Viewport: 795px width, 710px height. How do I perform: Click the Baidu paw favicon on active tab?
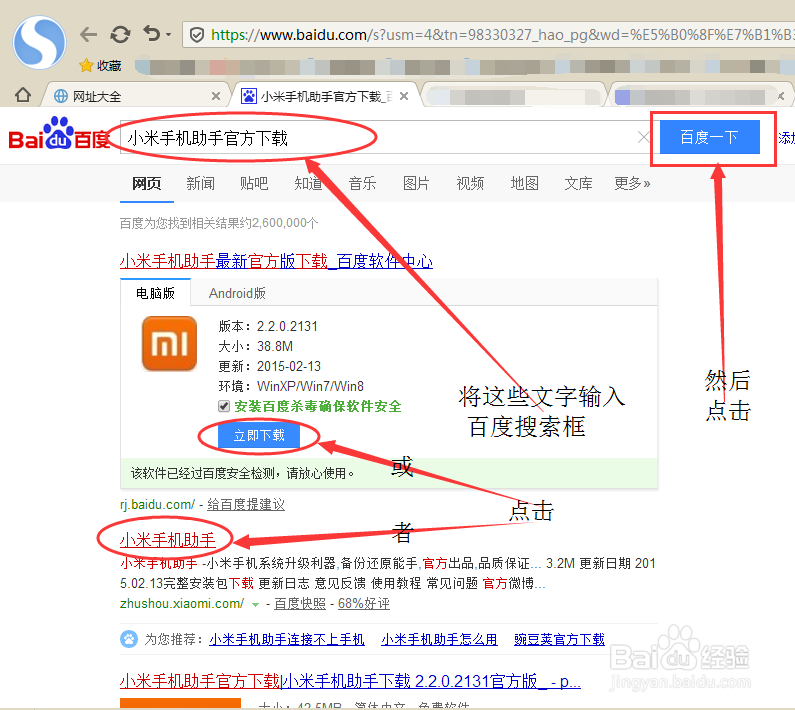pos(249,96)
